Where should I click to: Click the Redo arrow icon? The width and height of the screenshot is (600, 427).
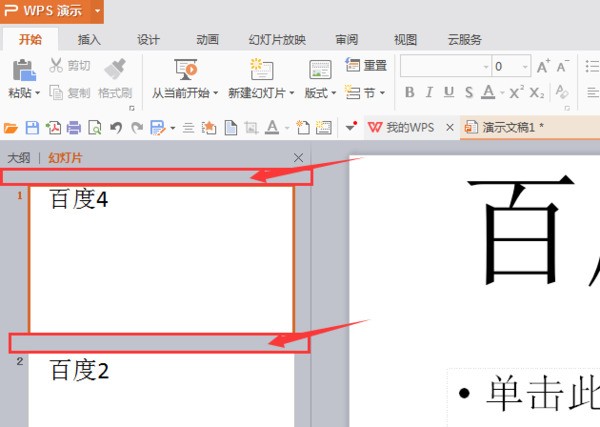pos(137,127)
